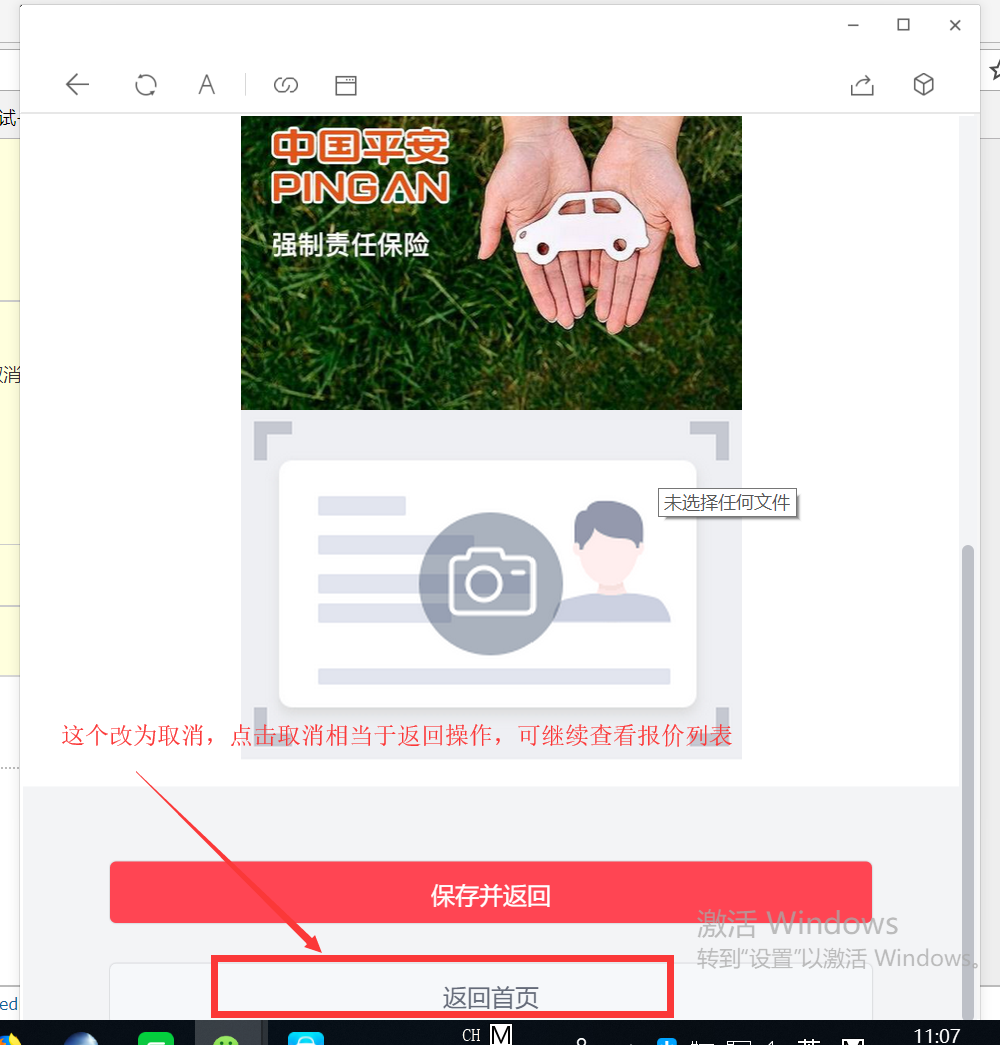Maximize the window

[903, 25]
